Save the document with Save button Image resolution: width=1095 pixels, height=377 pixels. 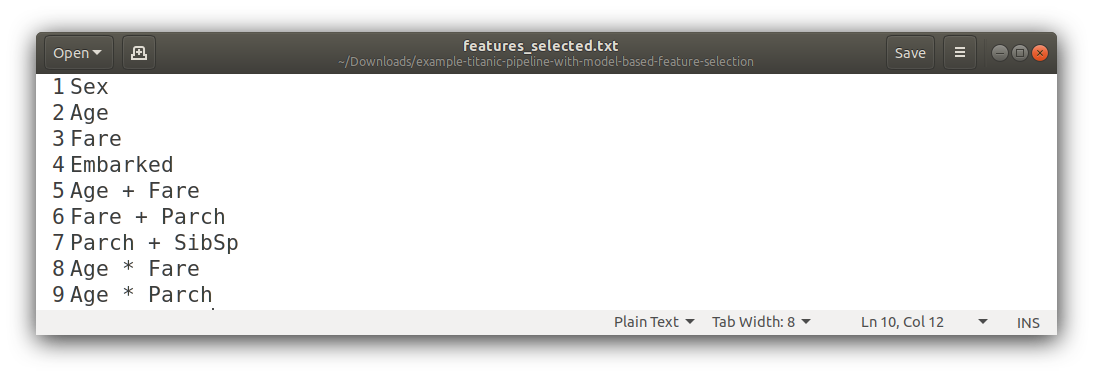pos(910,52)
